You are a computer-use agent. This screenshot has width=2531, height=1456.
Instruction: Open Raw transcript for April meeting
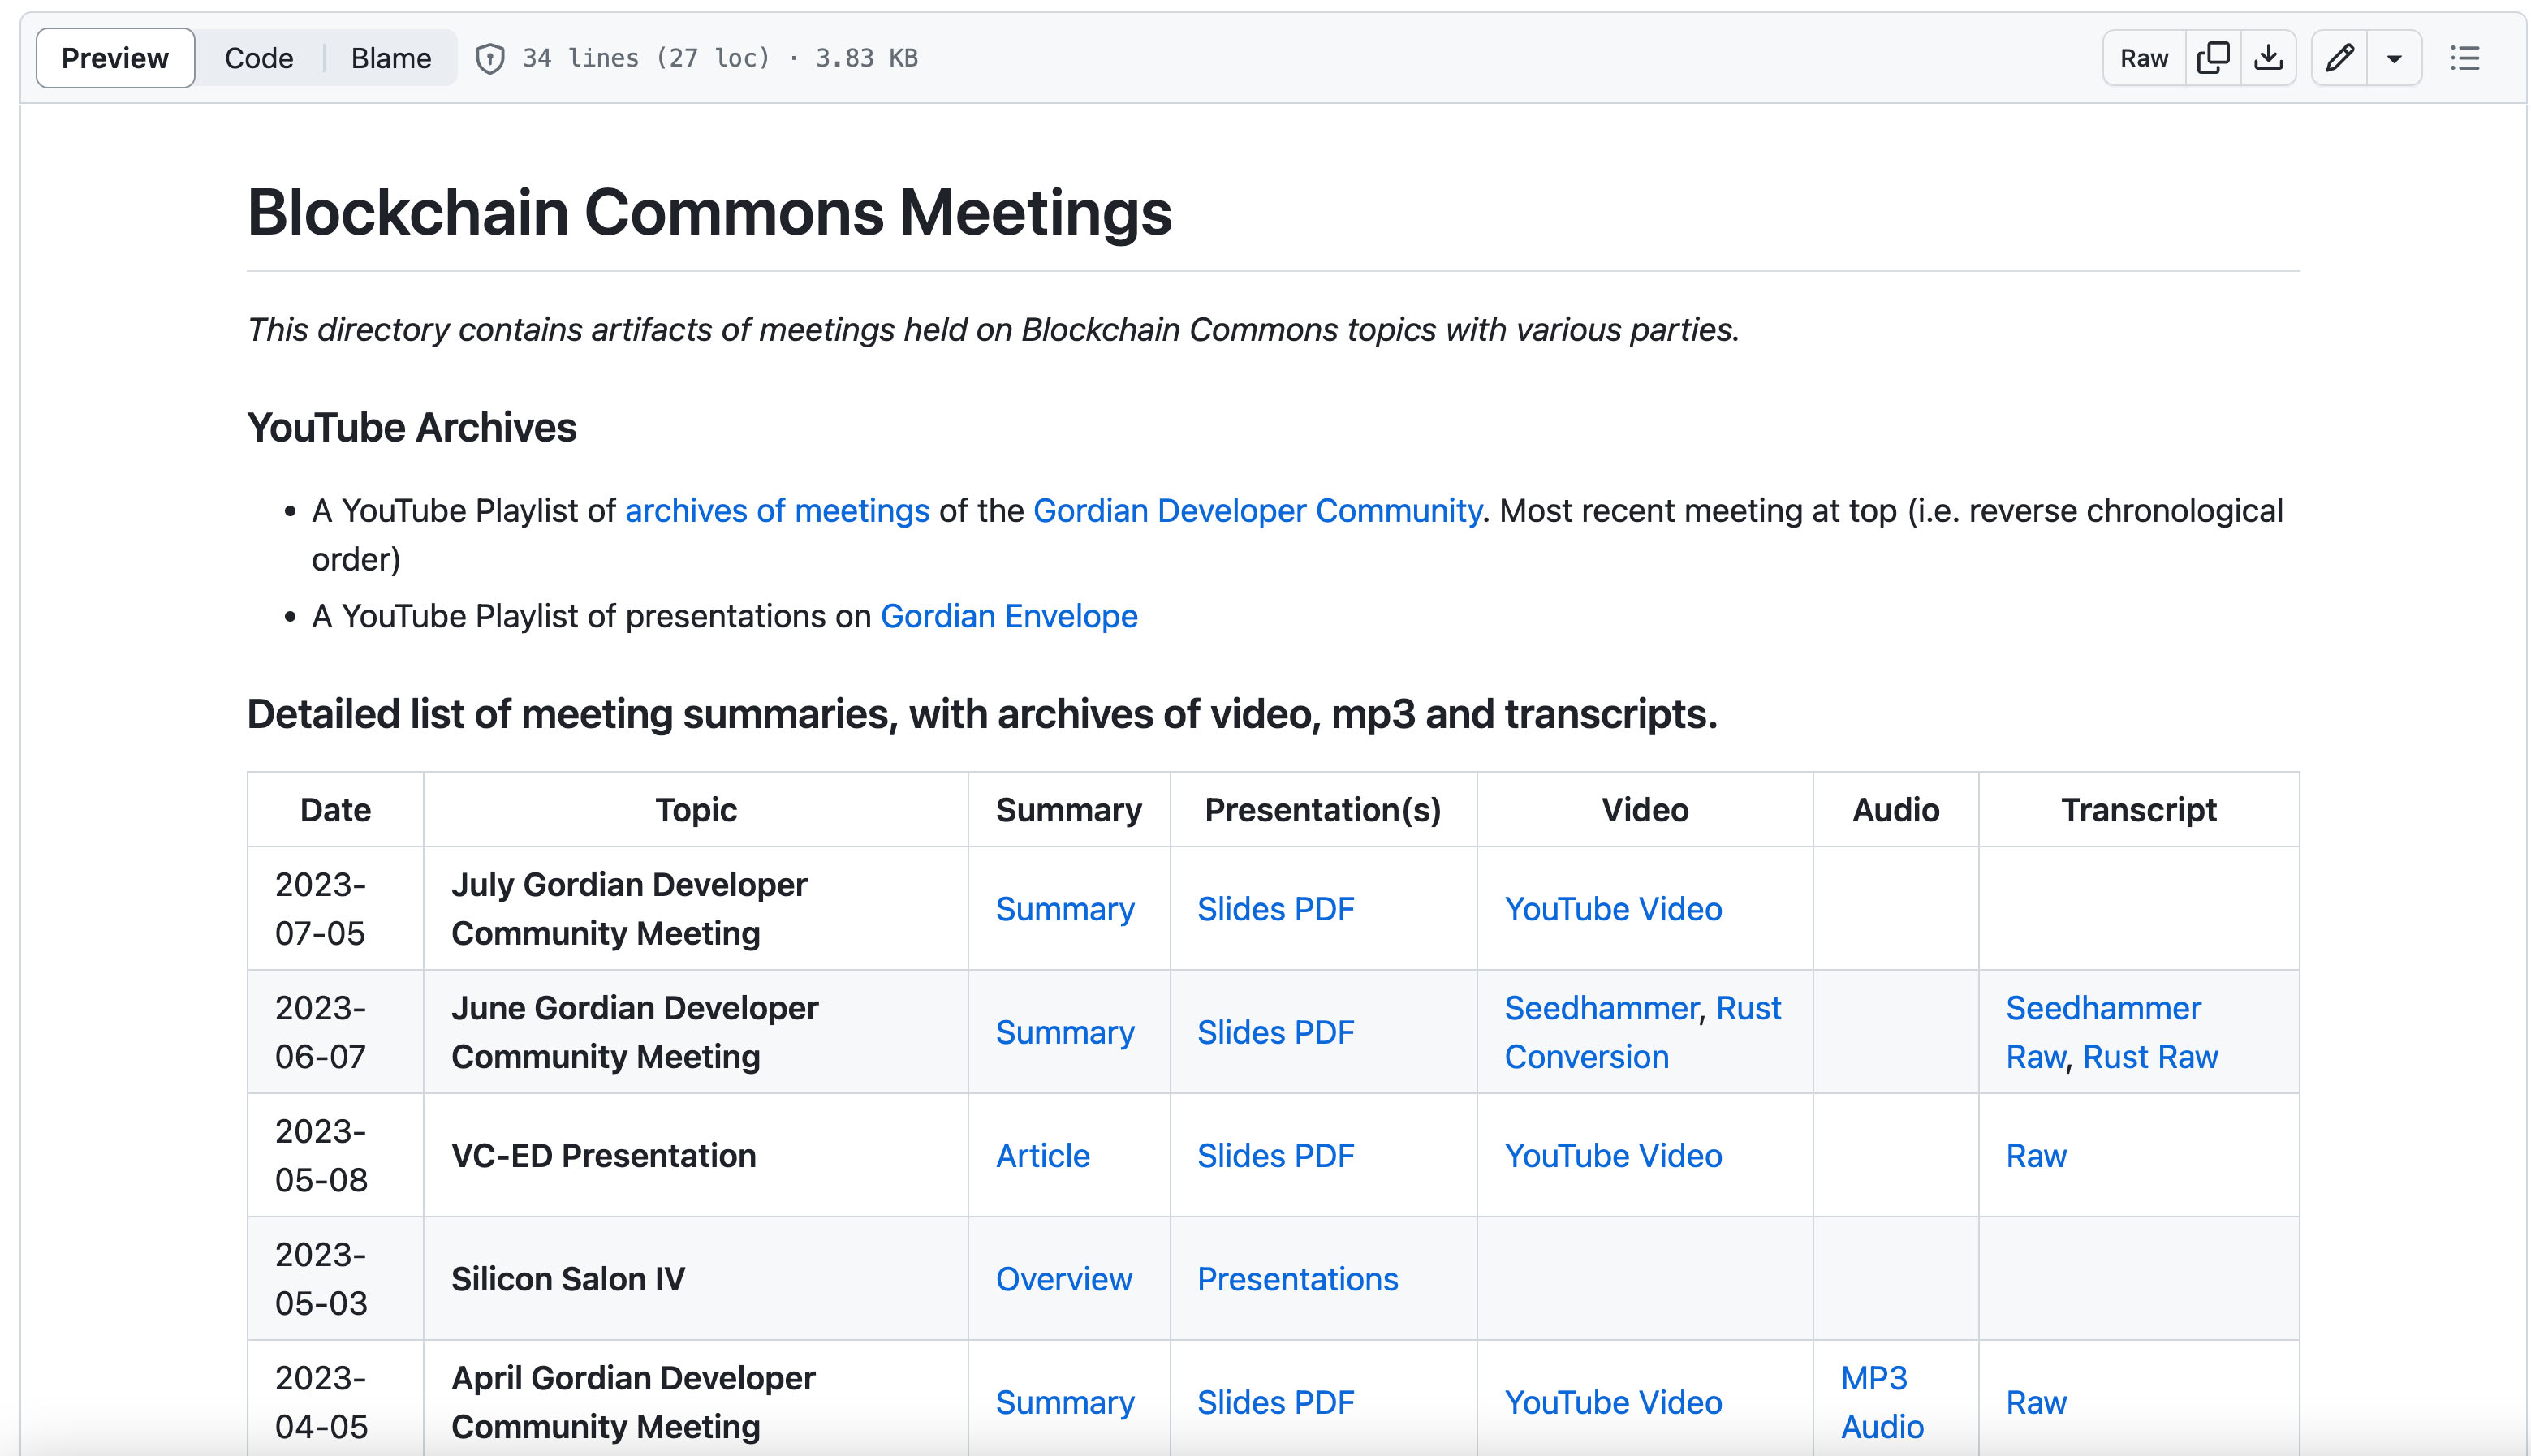2036,1402
